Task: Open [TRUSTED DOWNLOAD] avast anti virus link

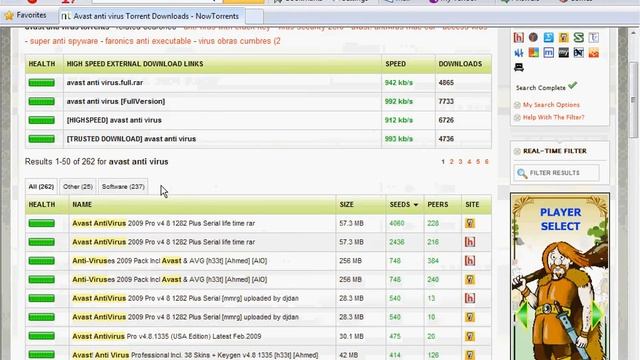Action: 131,139
